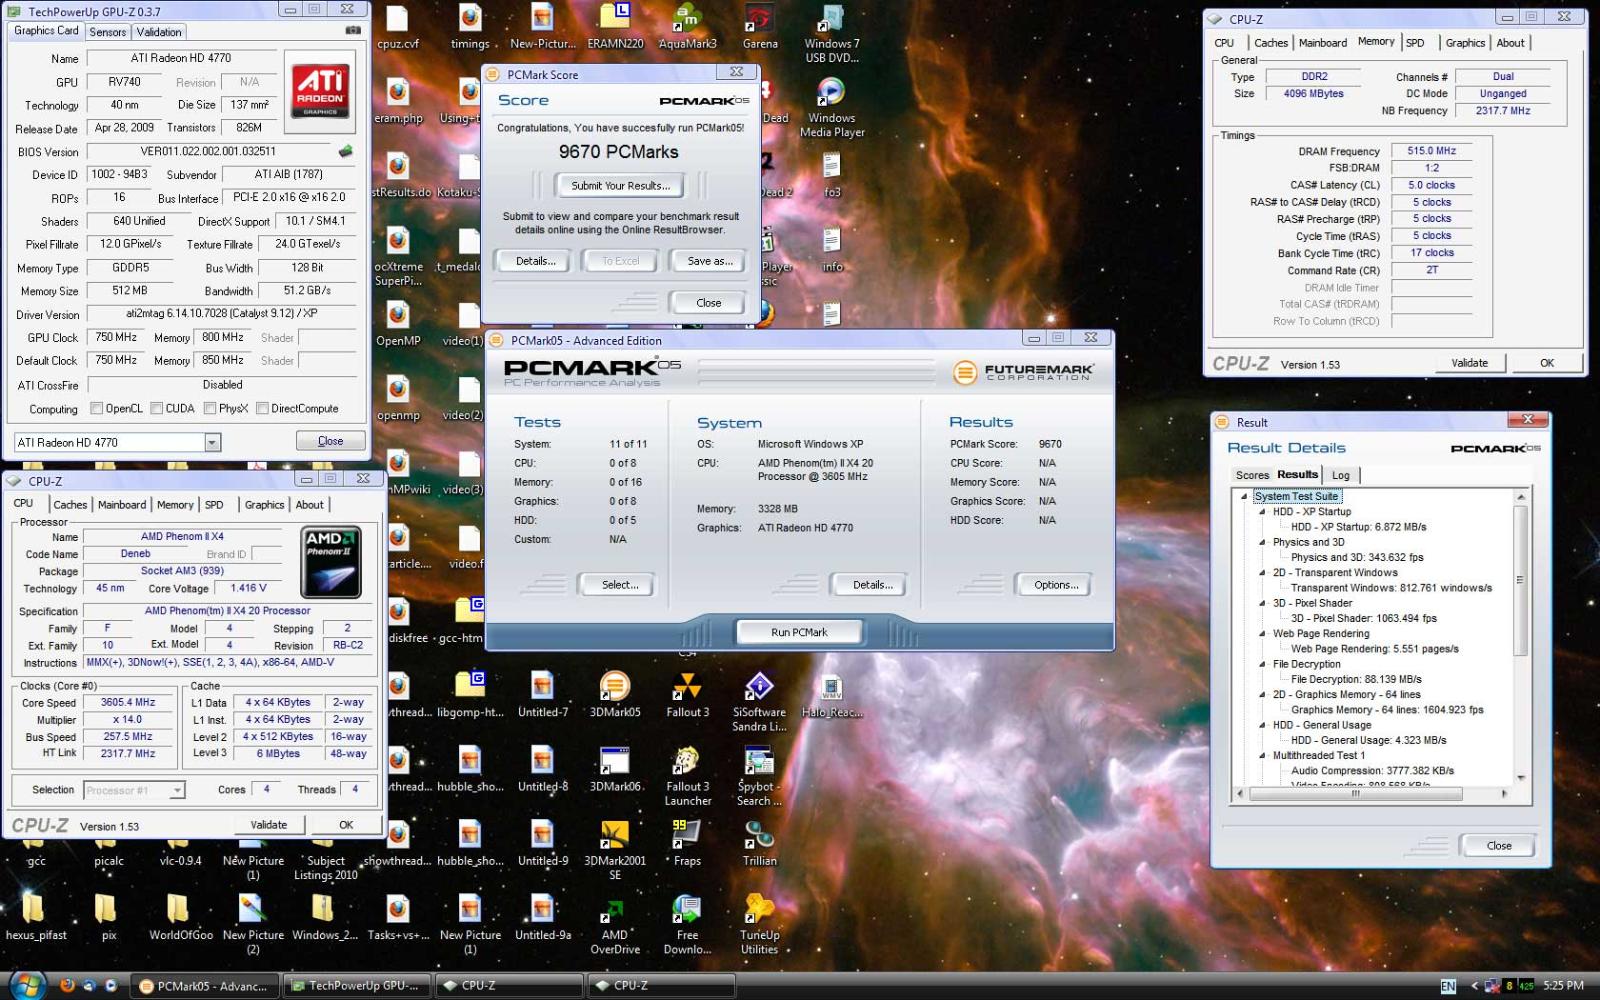The height and width of the screenshot is (1000, 1600).
Task: Switch to Validation tab in GPU-Z
Action: [159, 32]
